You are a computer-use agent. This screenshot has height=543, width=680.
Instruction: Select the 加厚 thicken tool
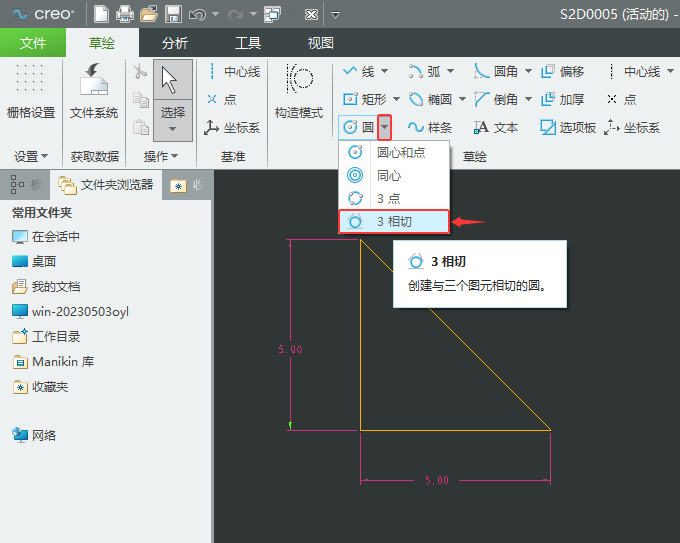pyautogui.click(x=562, y=99)
